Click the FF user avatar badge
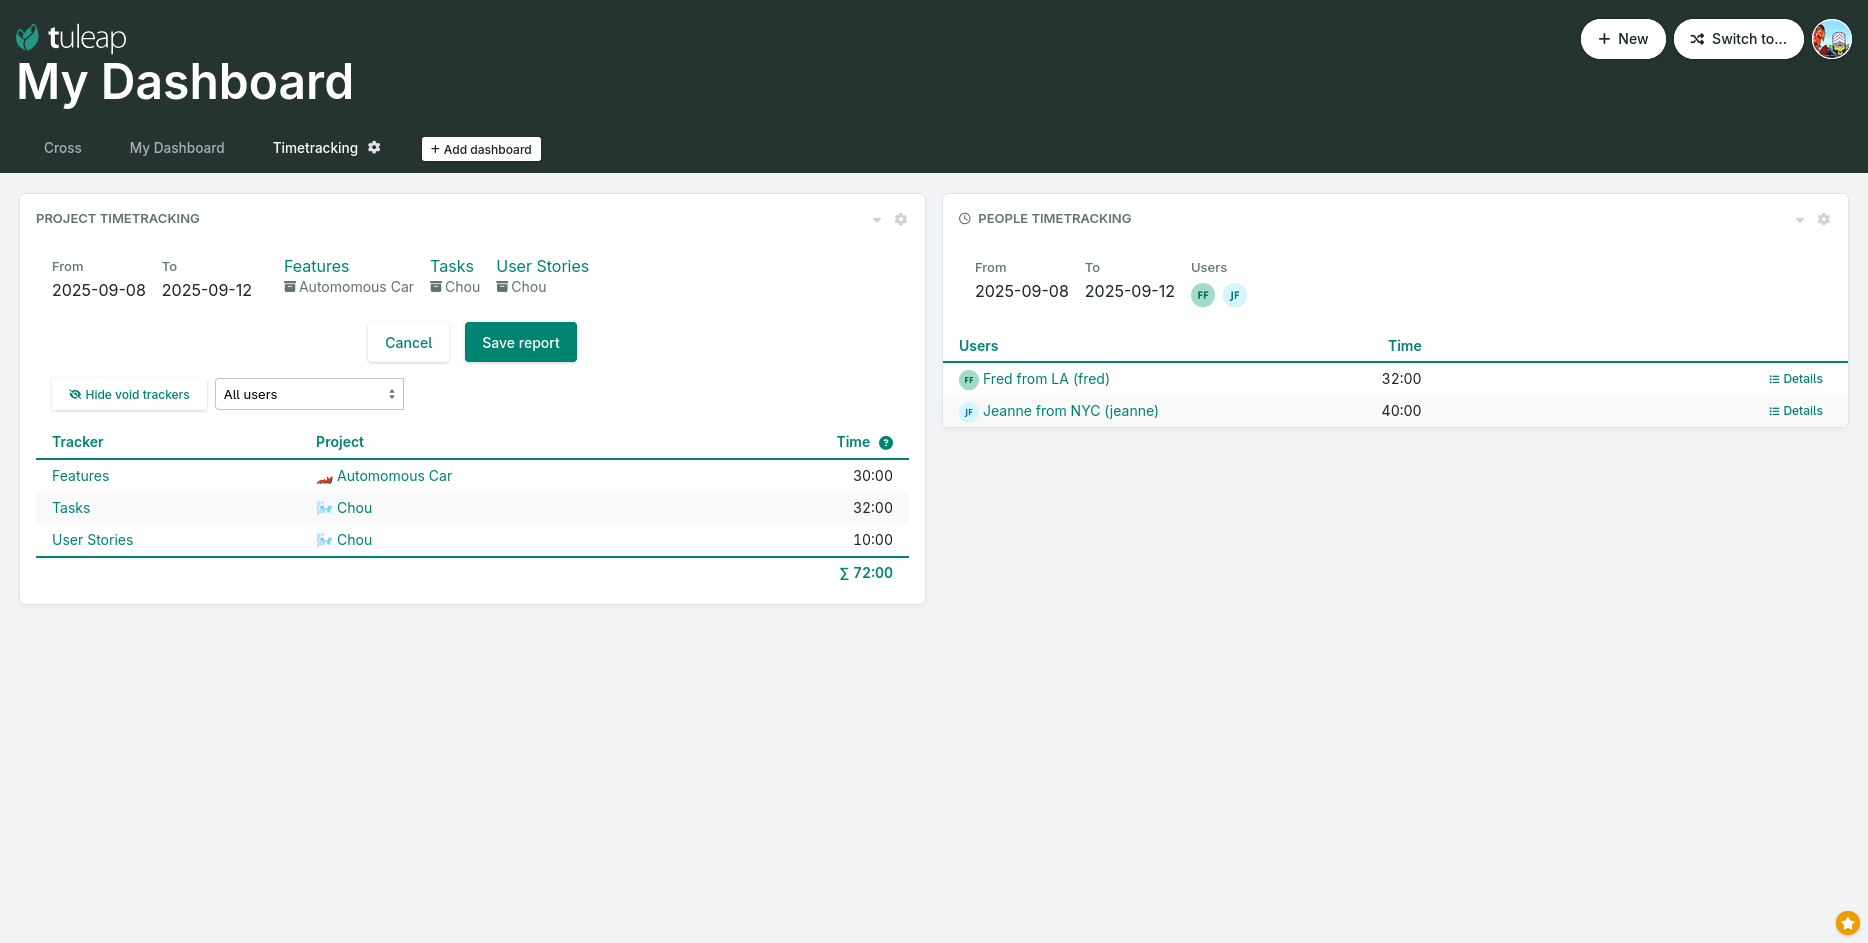This screenshot has height=943, width=1868. point(1203,295)
